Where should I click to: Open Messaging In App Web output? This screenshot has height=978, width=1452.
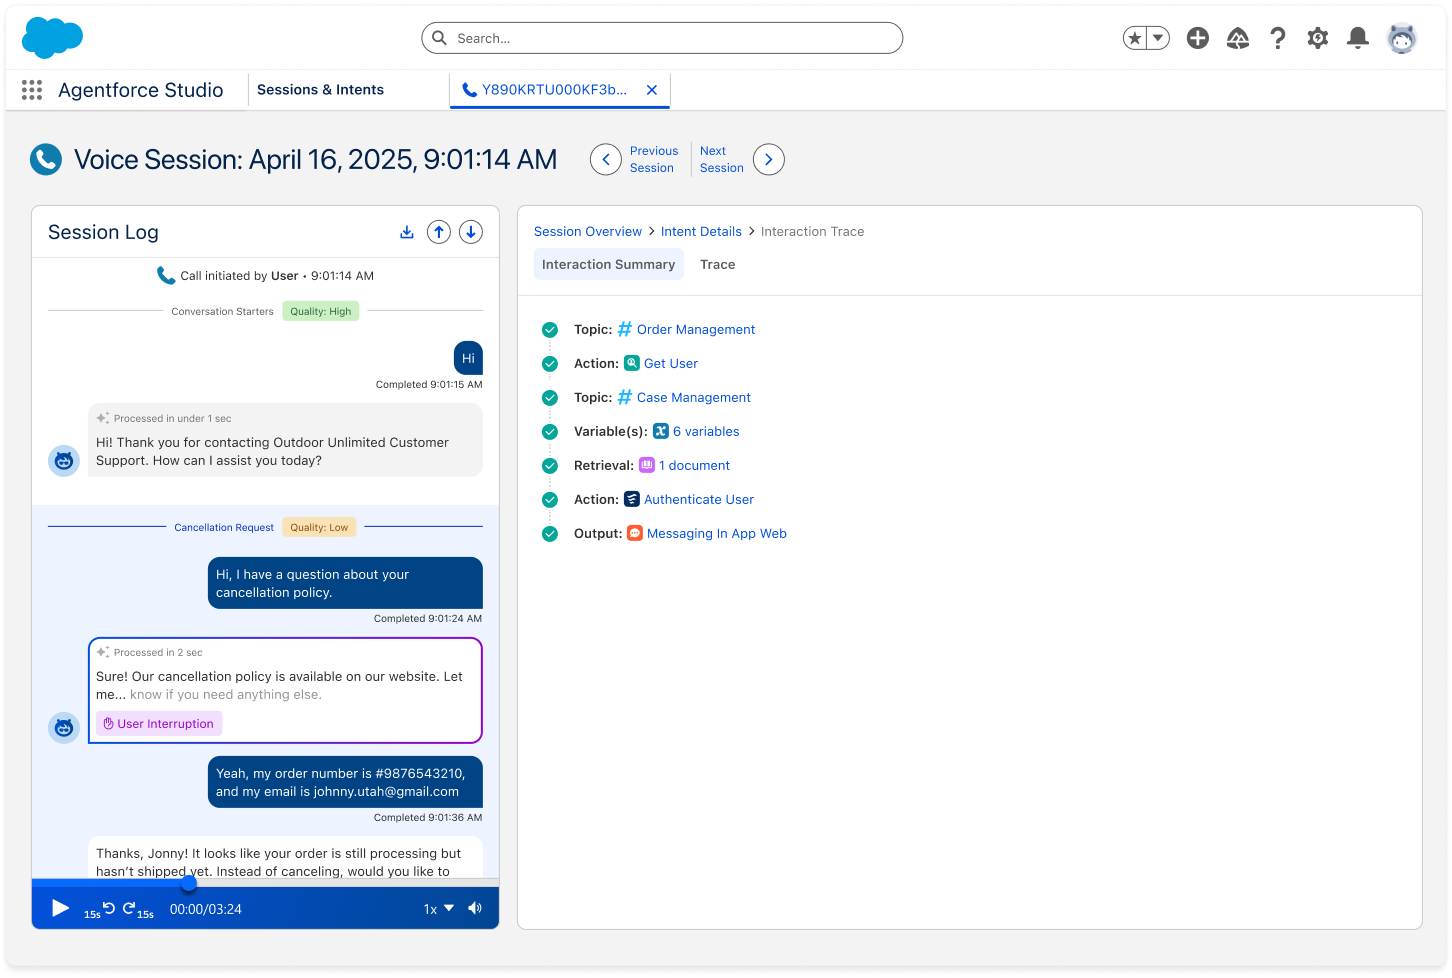point(717,533)
